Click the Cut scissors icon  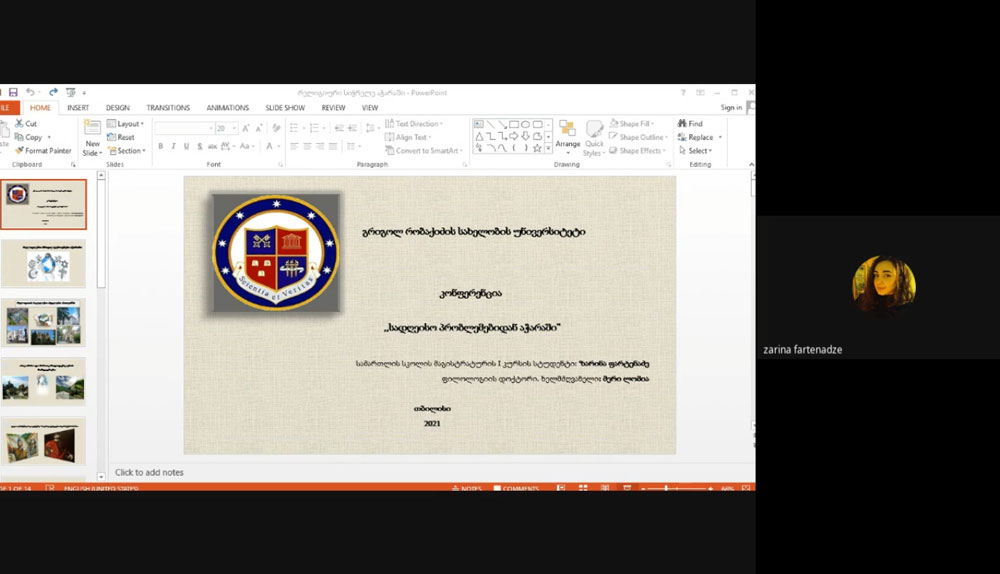click(x=25, y=124)
